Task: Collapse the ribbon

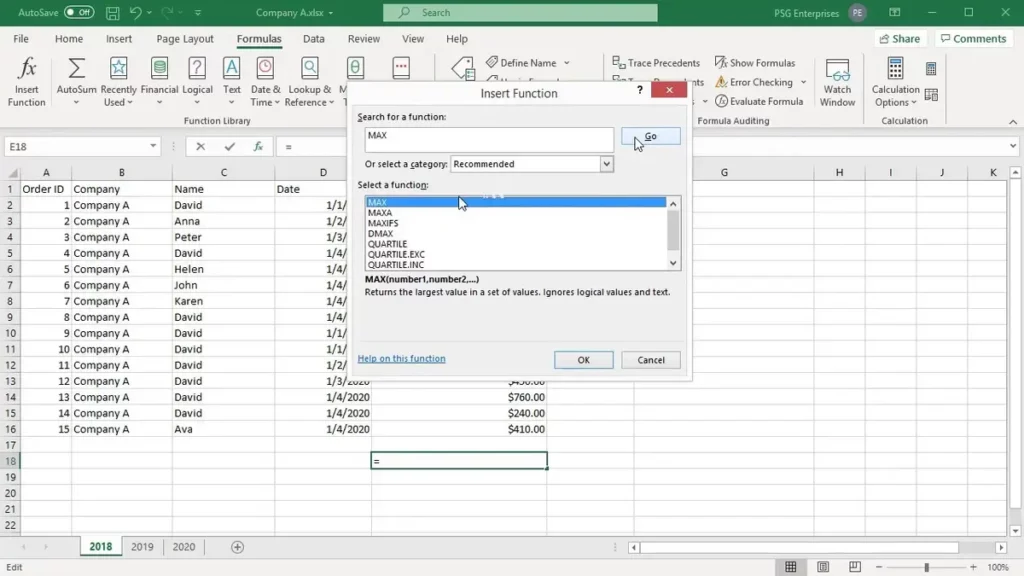Action: 1013,121
